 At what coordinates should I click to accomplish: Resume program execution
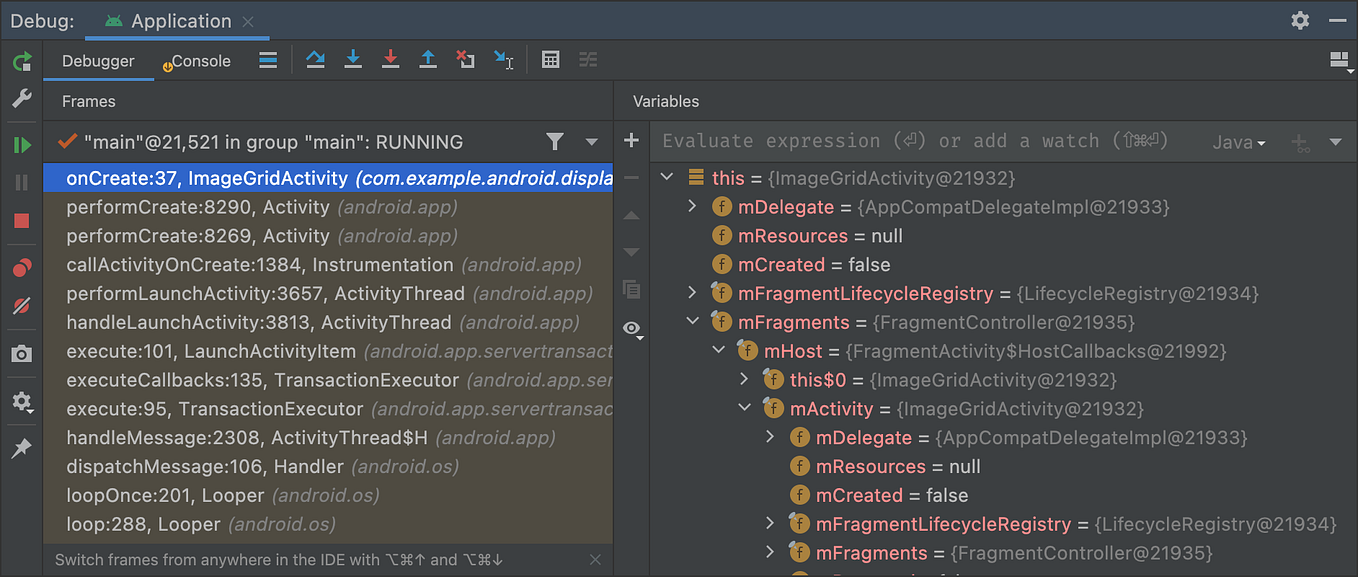[x=21, y=144]
